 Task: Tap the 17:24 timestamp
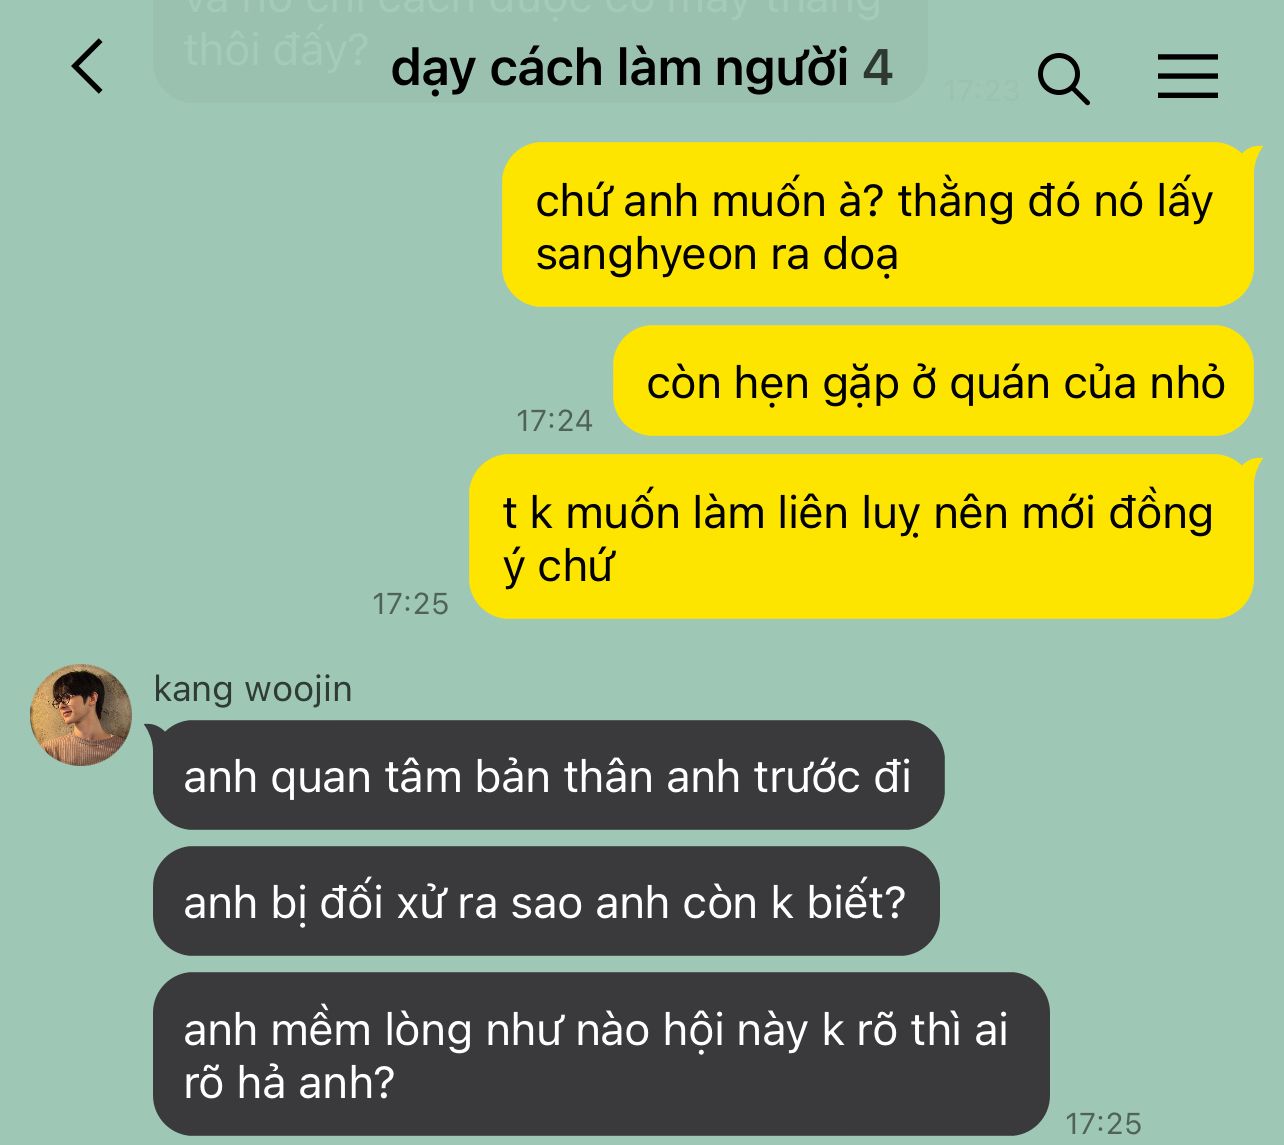click(x=554, y=420)
